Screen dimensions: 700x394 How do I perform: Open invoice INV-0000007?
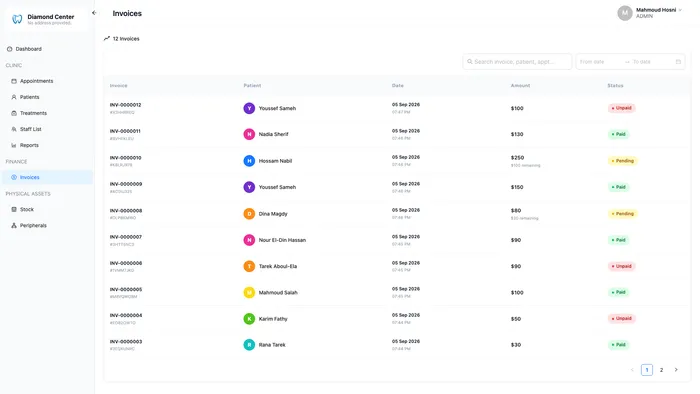coord(125,237)
